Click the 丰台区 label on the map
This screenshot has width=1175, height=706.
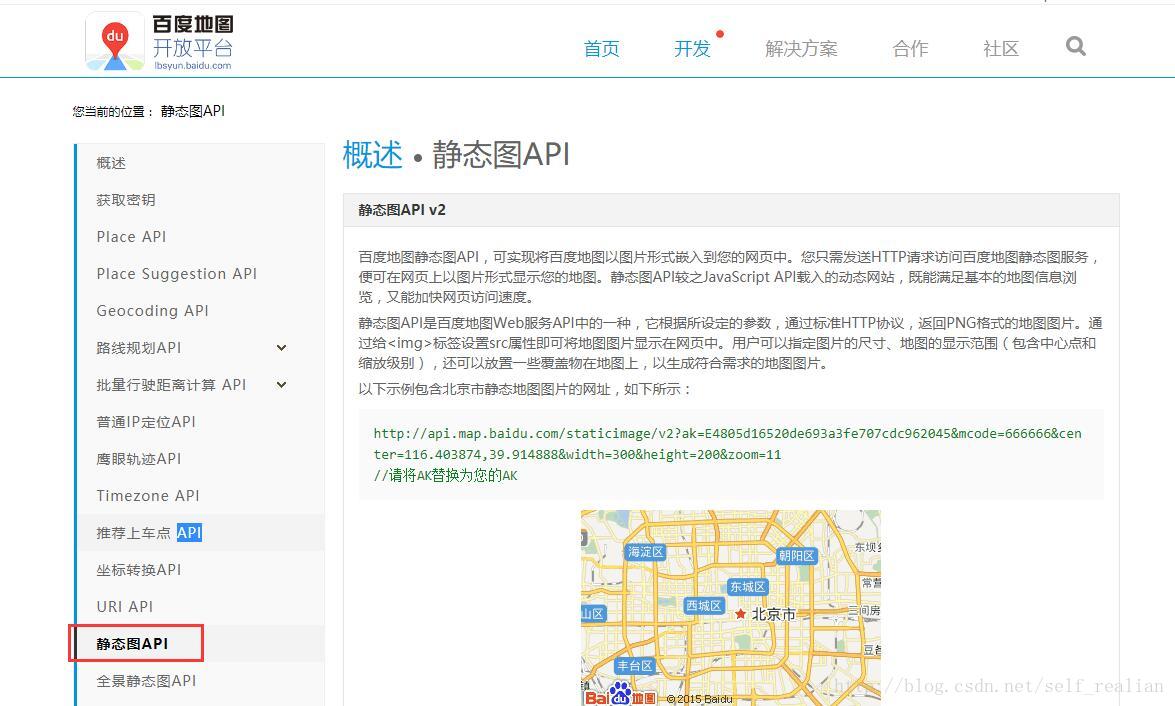[x=635, y=665]
